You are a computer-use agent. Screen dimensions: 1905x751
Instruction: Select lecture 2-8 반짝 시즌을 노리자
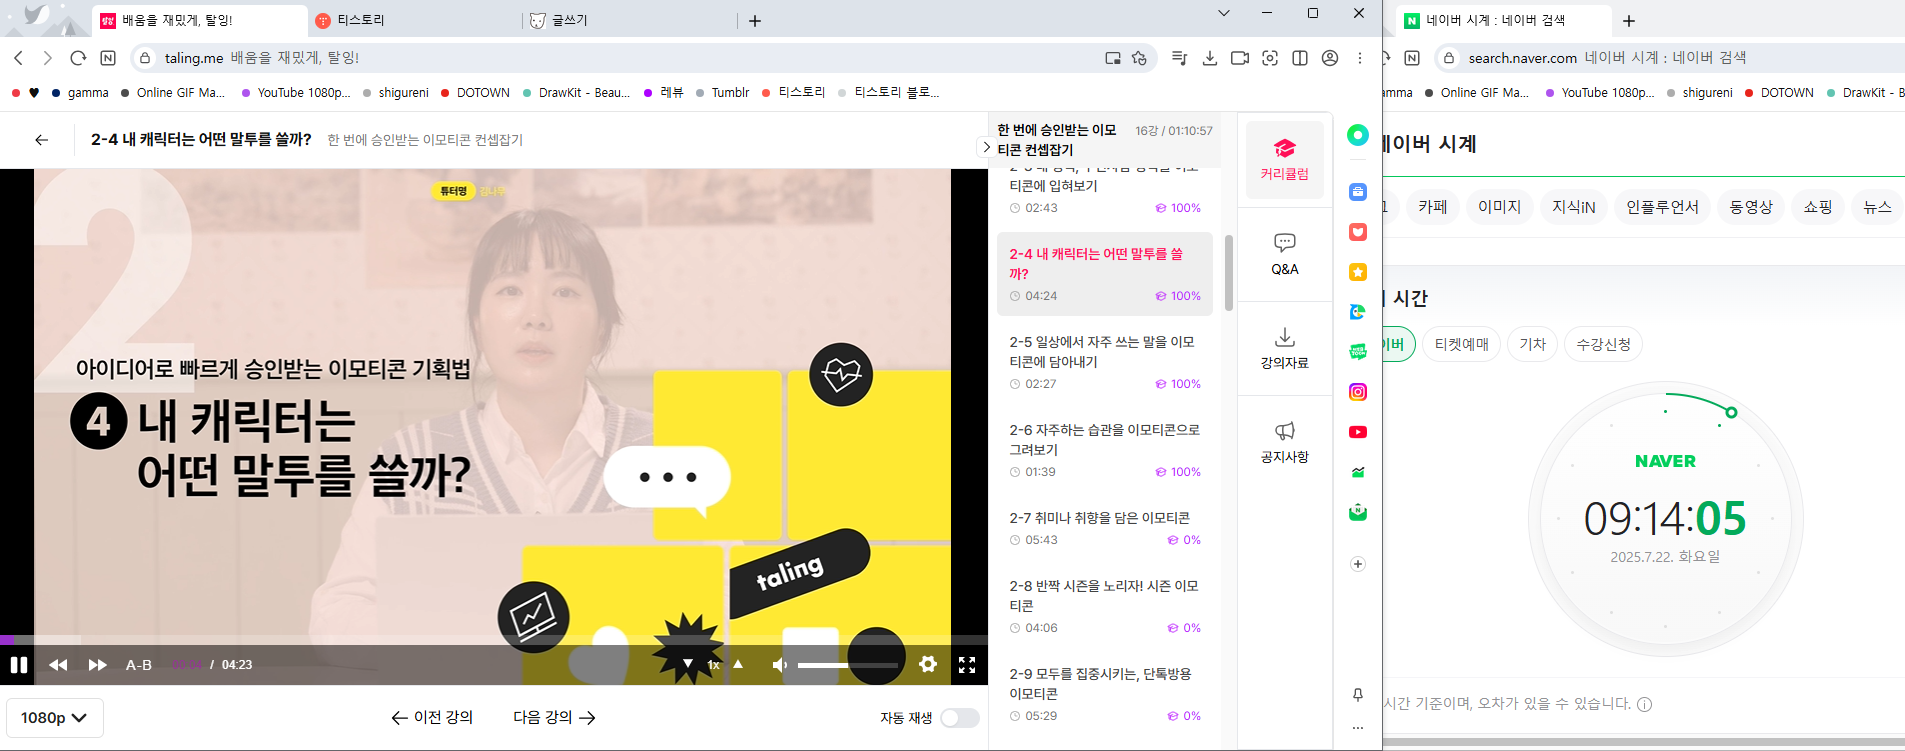coord(1105,606)
